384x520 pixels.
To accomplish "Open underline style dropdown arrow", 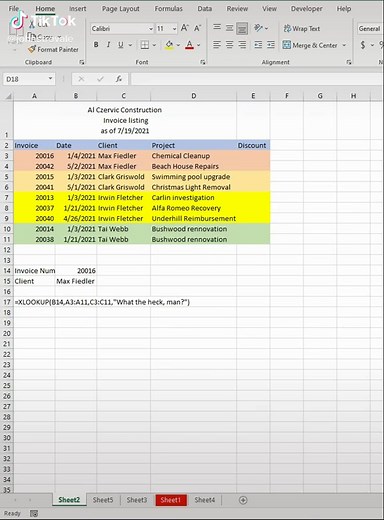I will (130, 45).
